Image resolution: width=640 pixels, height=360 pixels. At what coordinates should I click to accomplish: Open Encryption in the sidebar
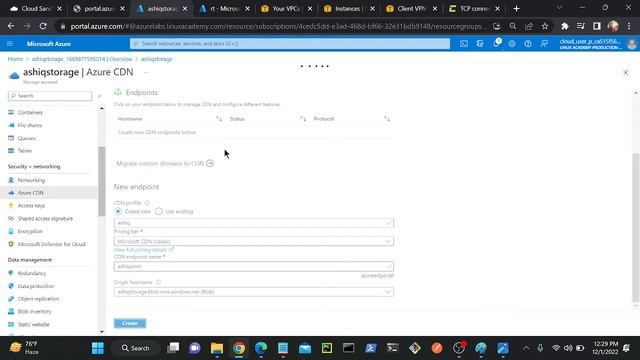tap(30, 231)
